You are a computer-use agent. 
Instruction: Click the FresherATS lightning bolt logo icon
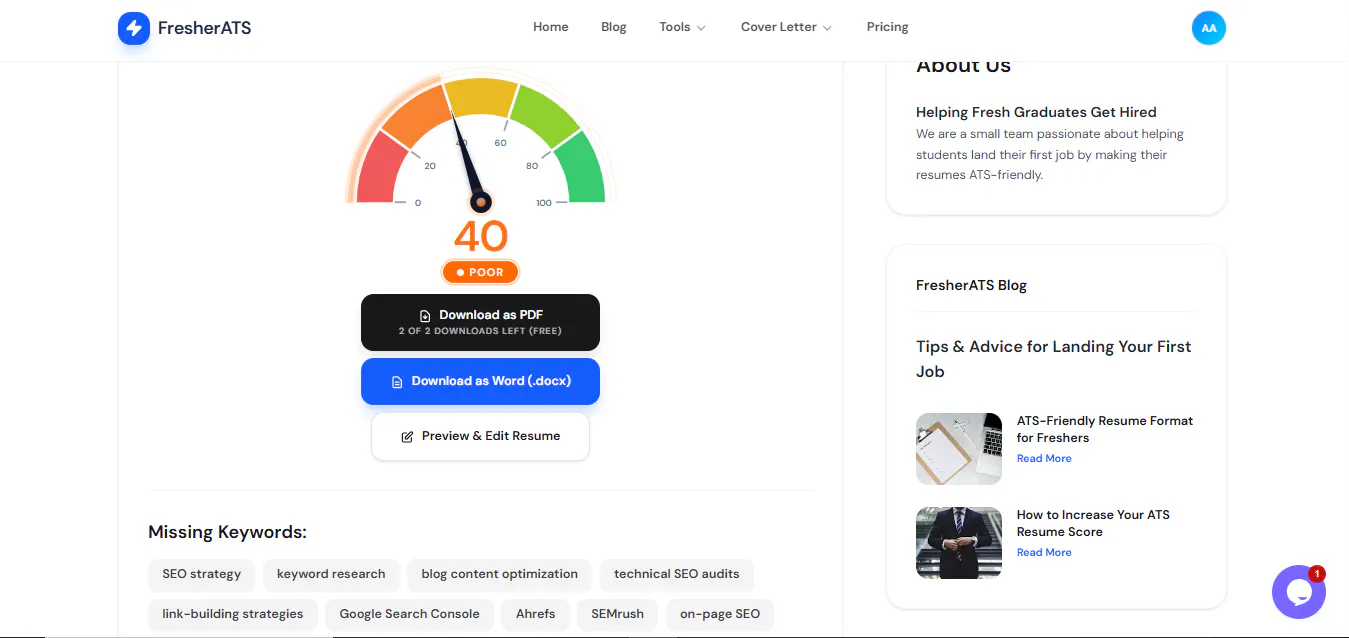tap(134, 28)
